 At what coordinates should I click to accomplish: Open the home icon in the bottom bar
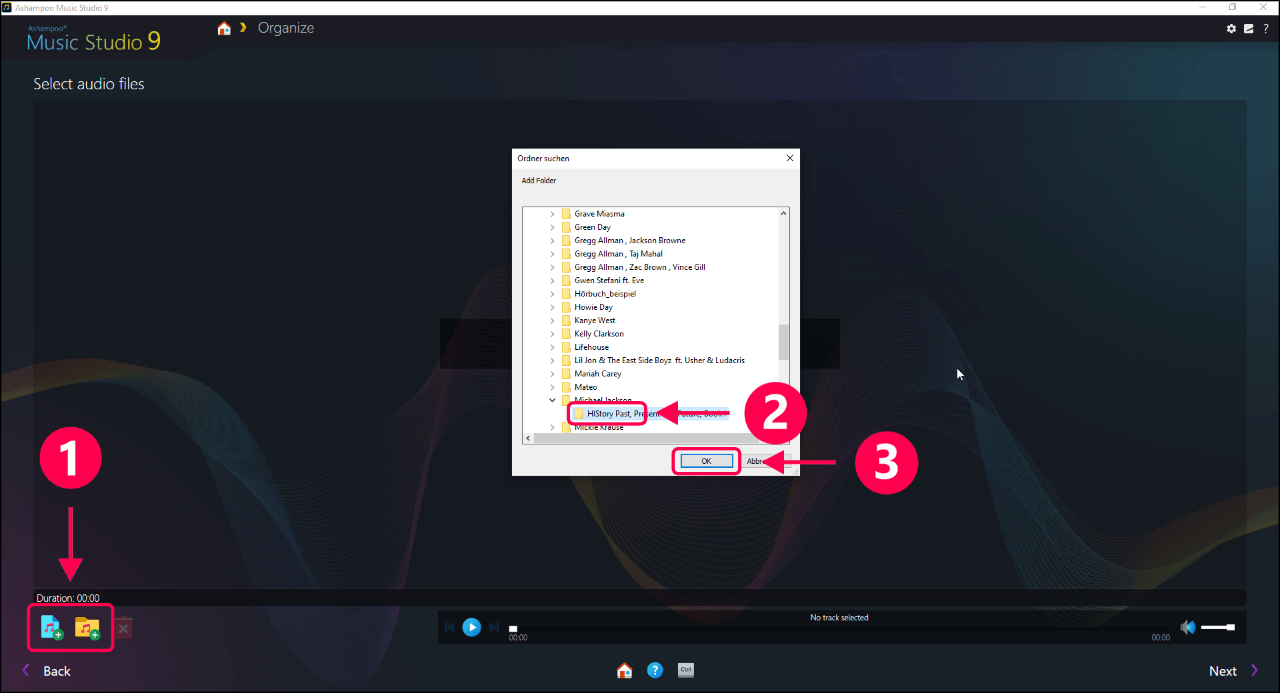[x=624, y=671]
